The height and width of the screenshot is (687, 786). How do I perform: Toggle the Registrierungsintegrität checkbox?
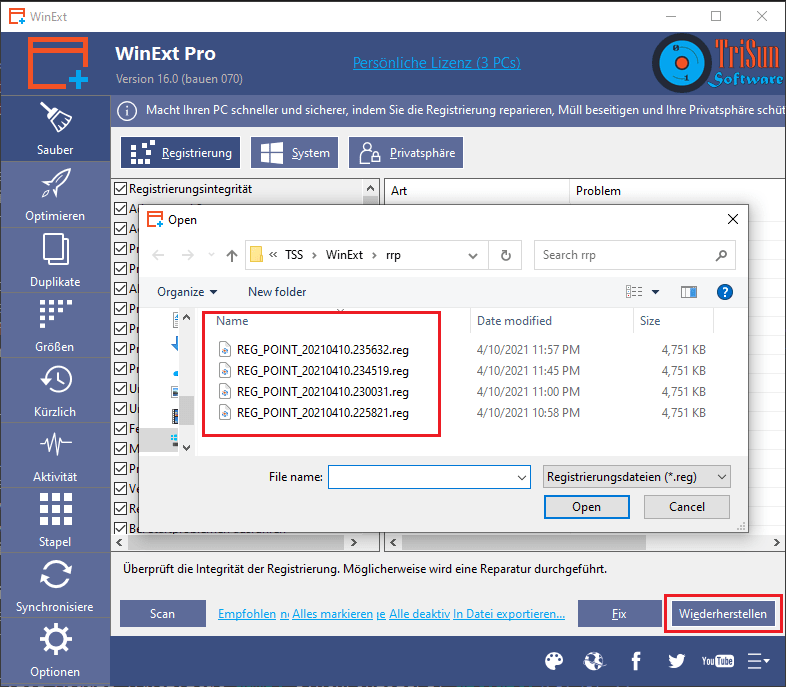[120, 189]
